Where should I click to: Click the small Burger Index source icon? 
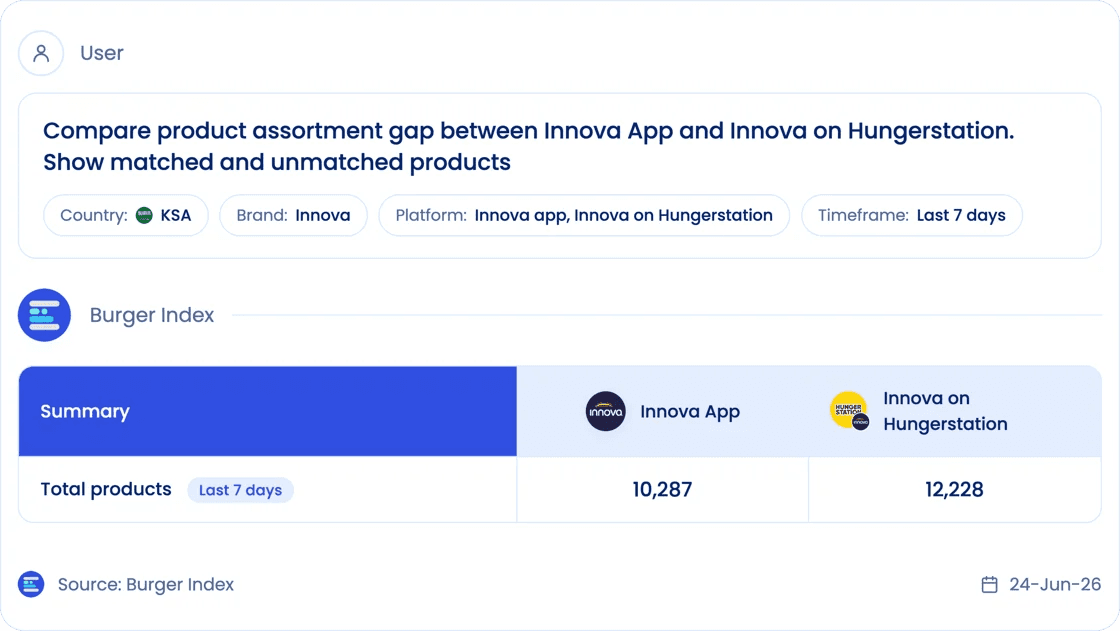point(31,585)
